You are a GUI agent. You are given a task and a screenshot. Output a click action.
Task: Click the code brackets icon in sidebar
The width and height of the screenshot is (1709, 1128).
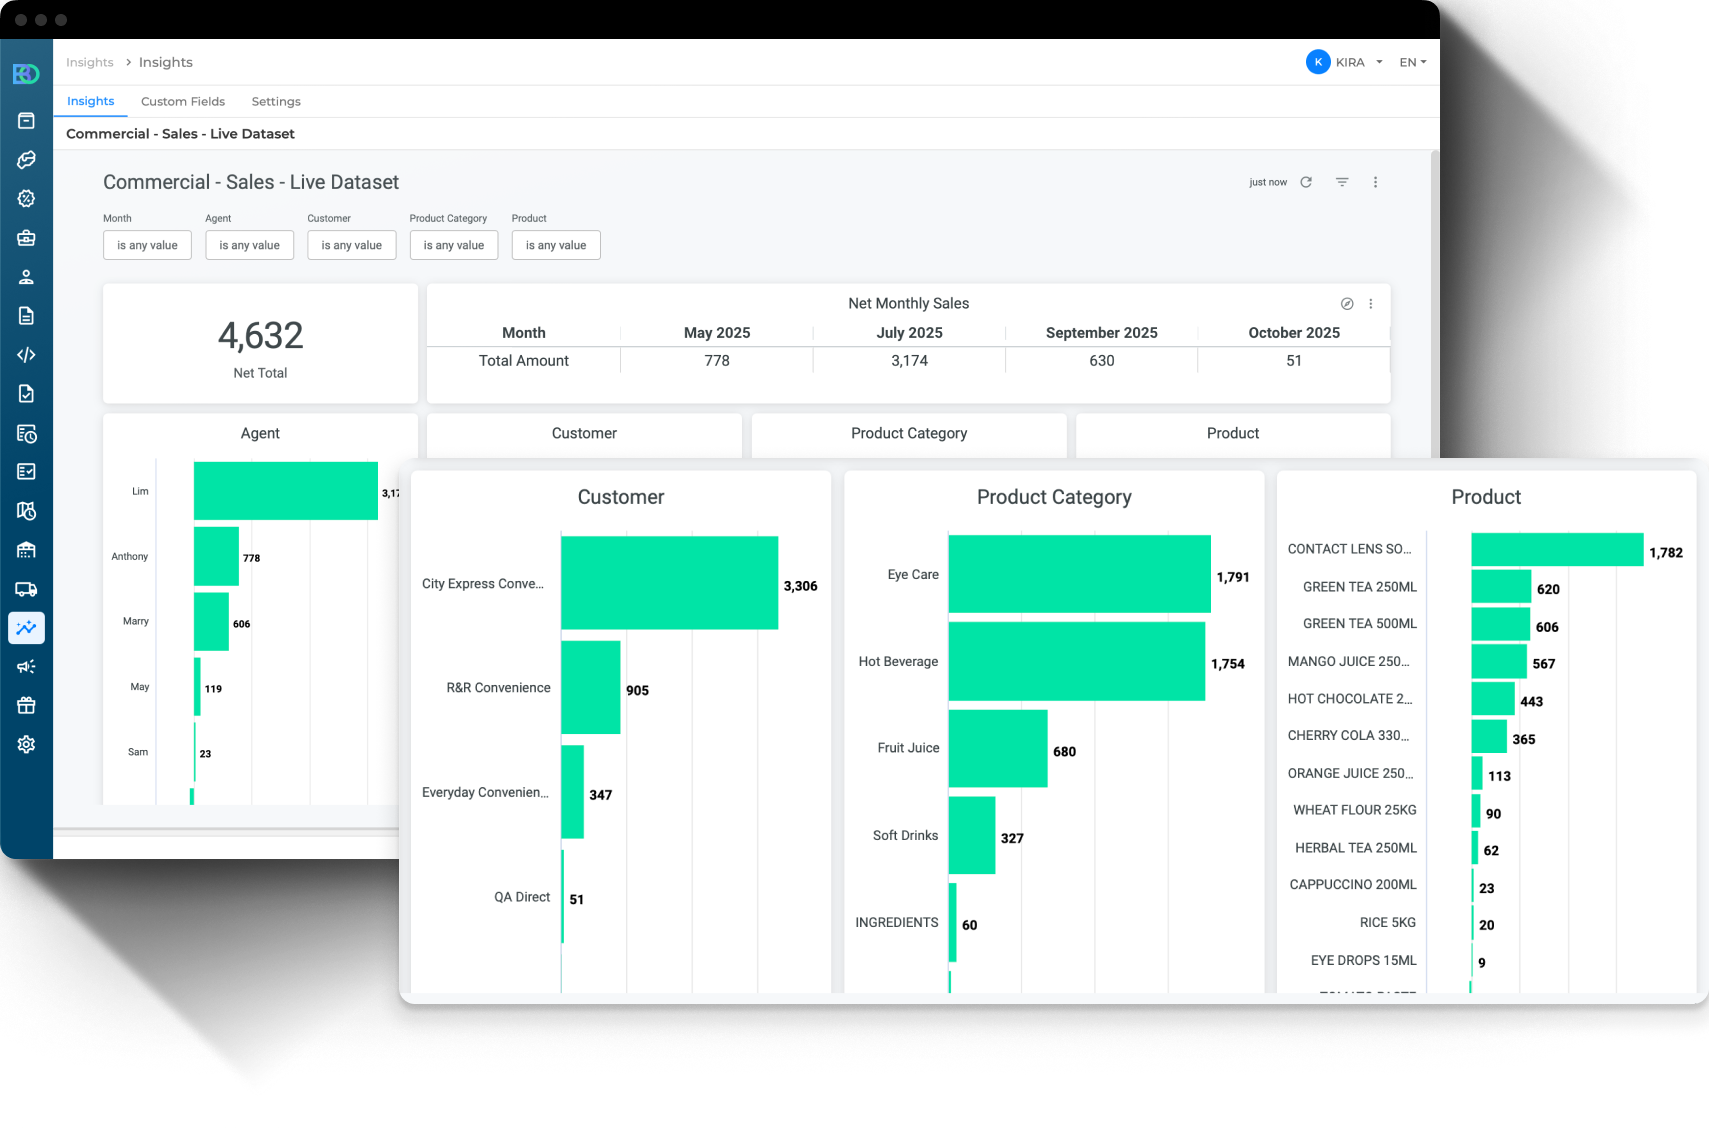(26, 355)
